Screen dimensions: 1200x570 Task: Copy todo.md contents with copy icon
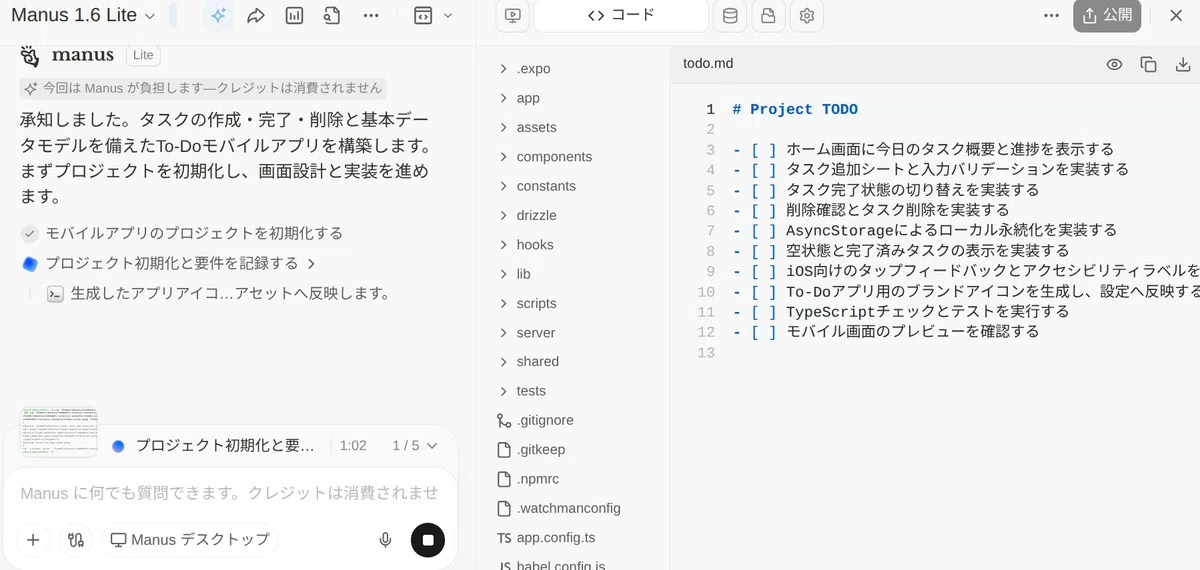[x=1149, y=64]
